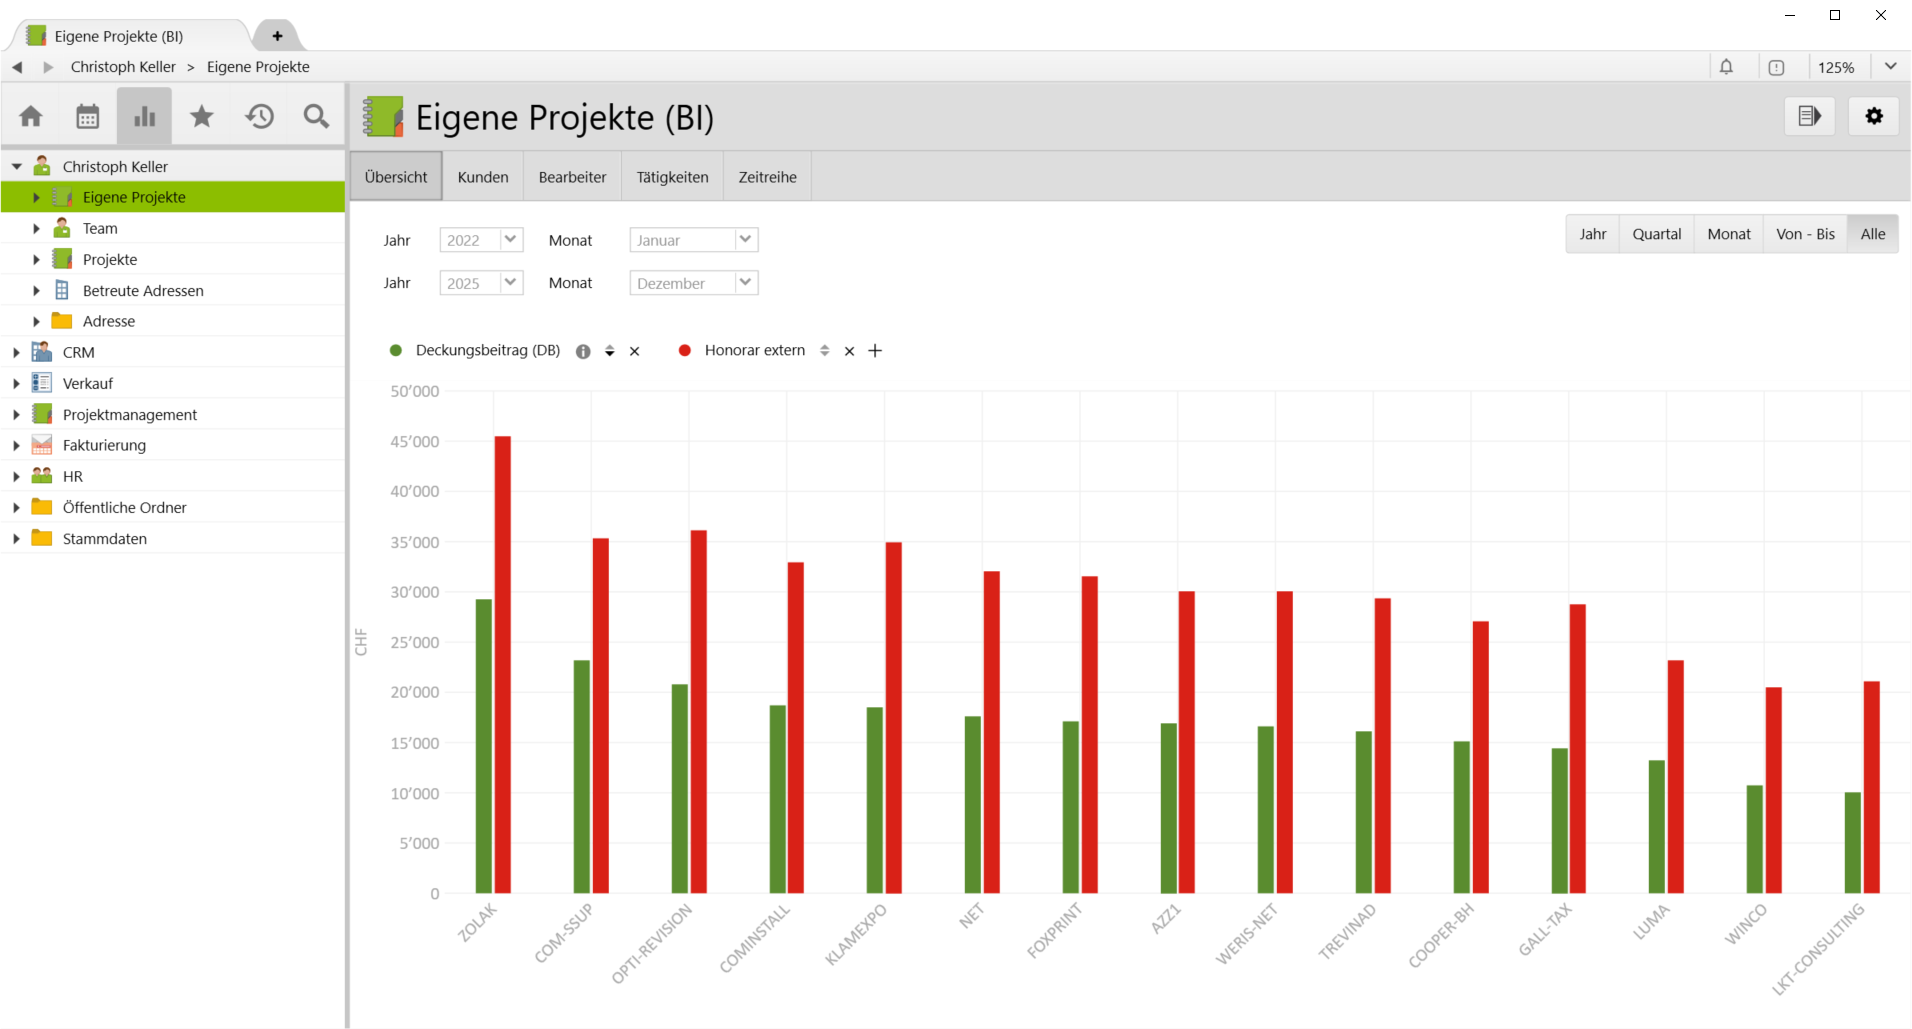Select the Calendar icon in the toolbar

(87, 116)
